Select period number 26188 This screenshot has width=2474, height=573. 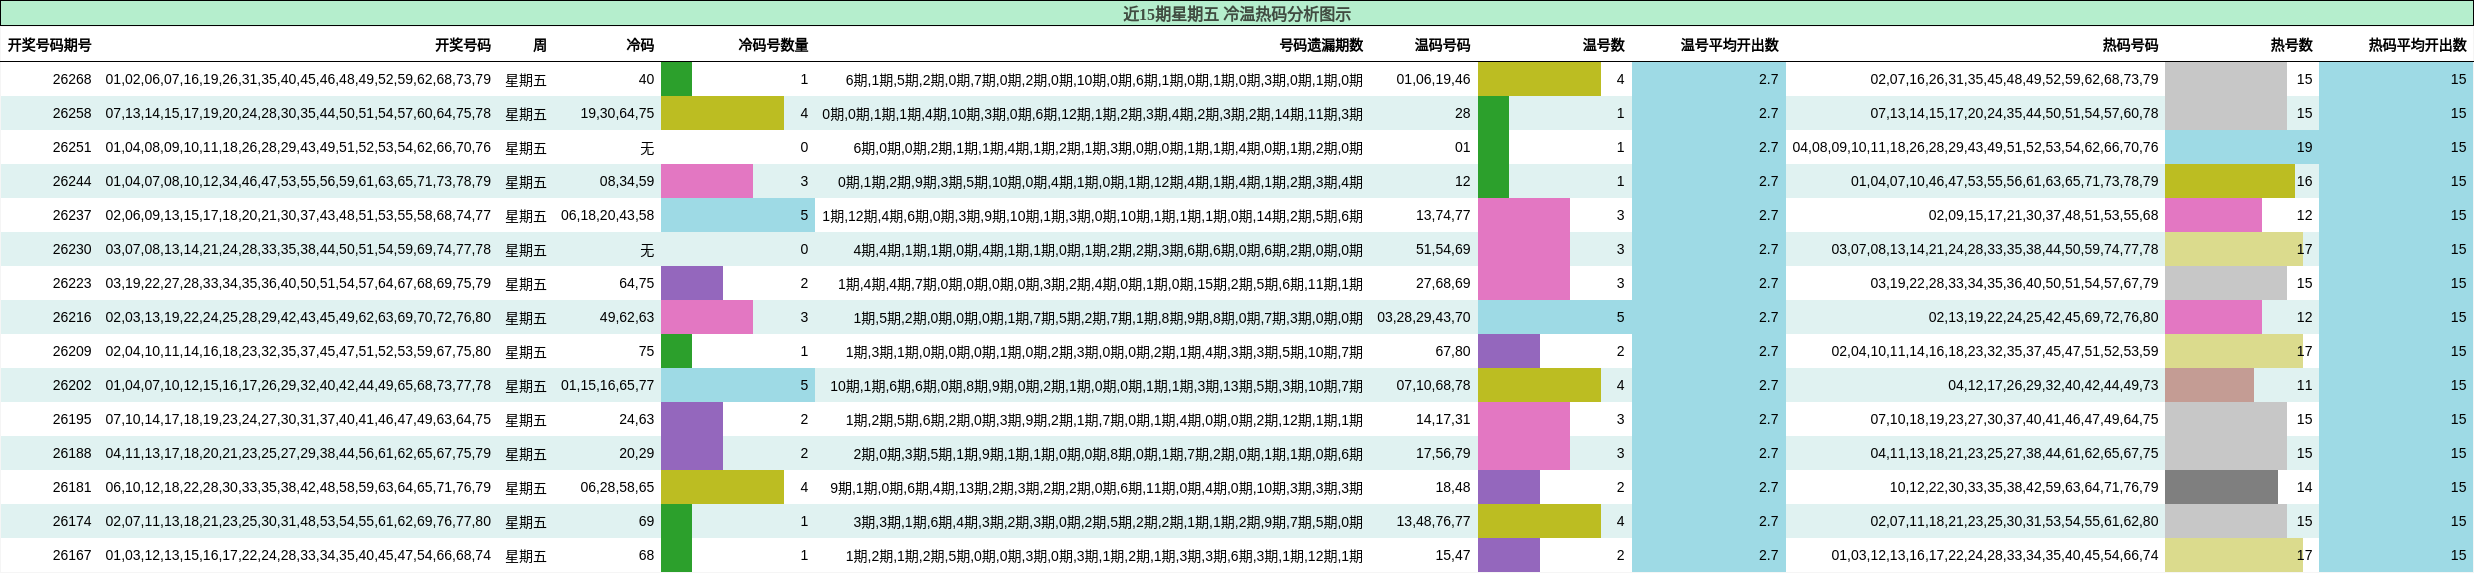pyautogui.click(x=72, y=453)
